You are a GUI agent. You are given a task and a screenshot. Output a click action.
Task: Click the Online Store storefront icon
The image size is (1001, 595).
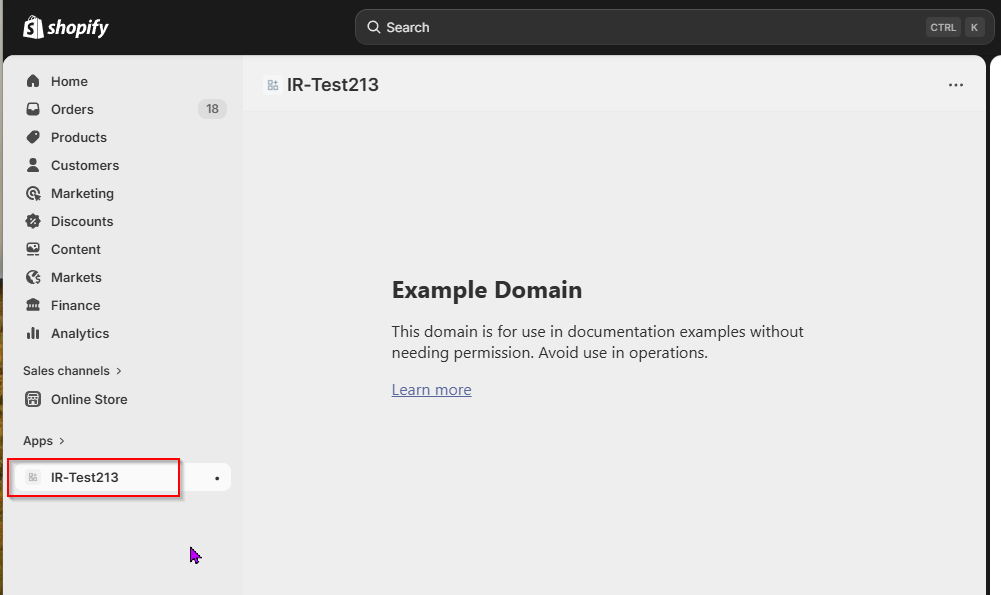[33, 399]
